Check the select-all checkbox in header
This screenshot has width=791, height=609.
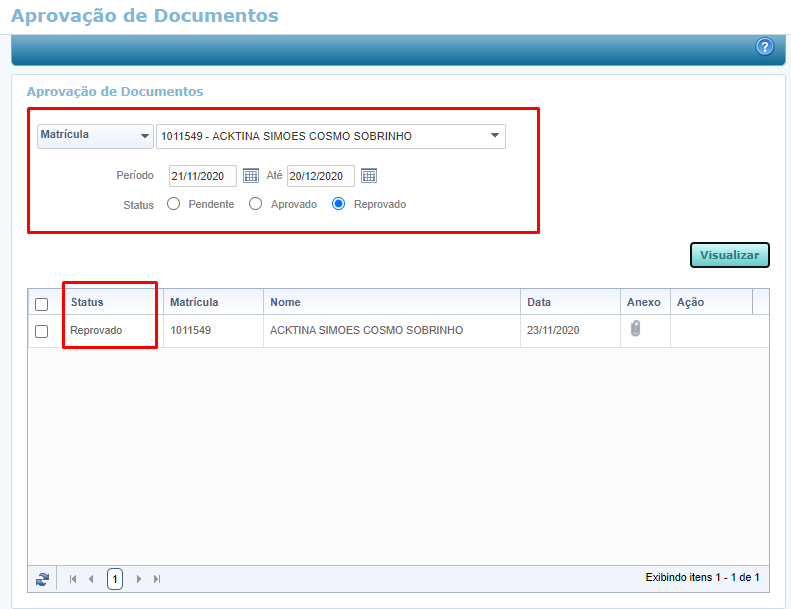coord(42,304)
